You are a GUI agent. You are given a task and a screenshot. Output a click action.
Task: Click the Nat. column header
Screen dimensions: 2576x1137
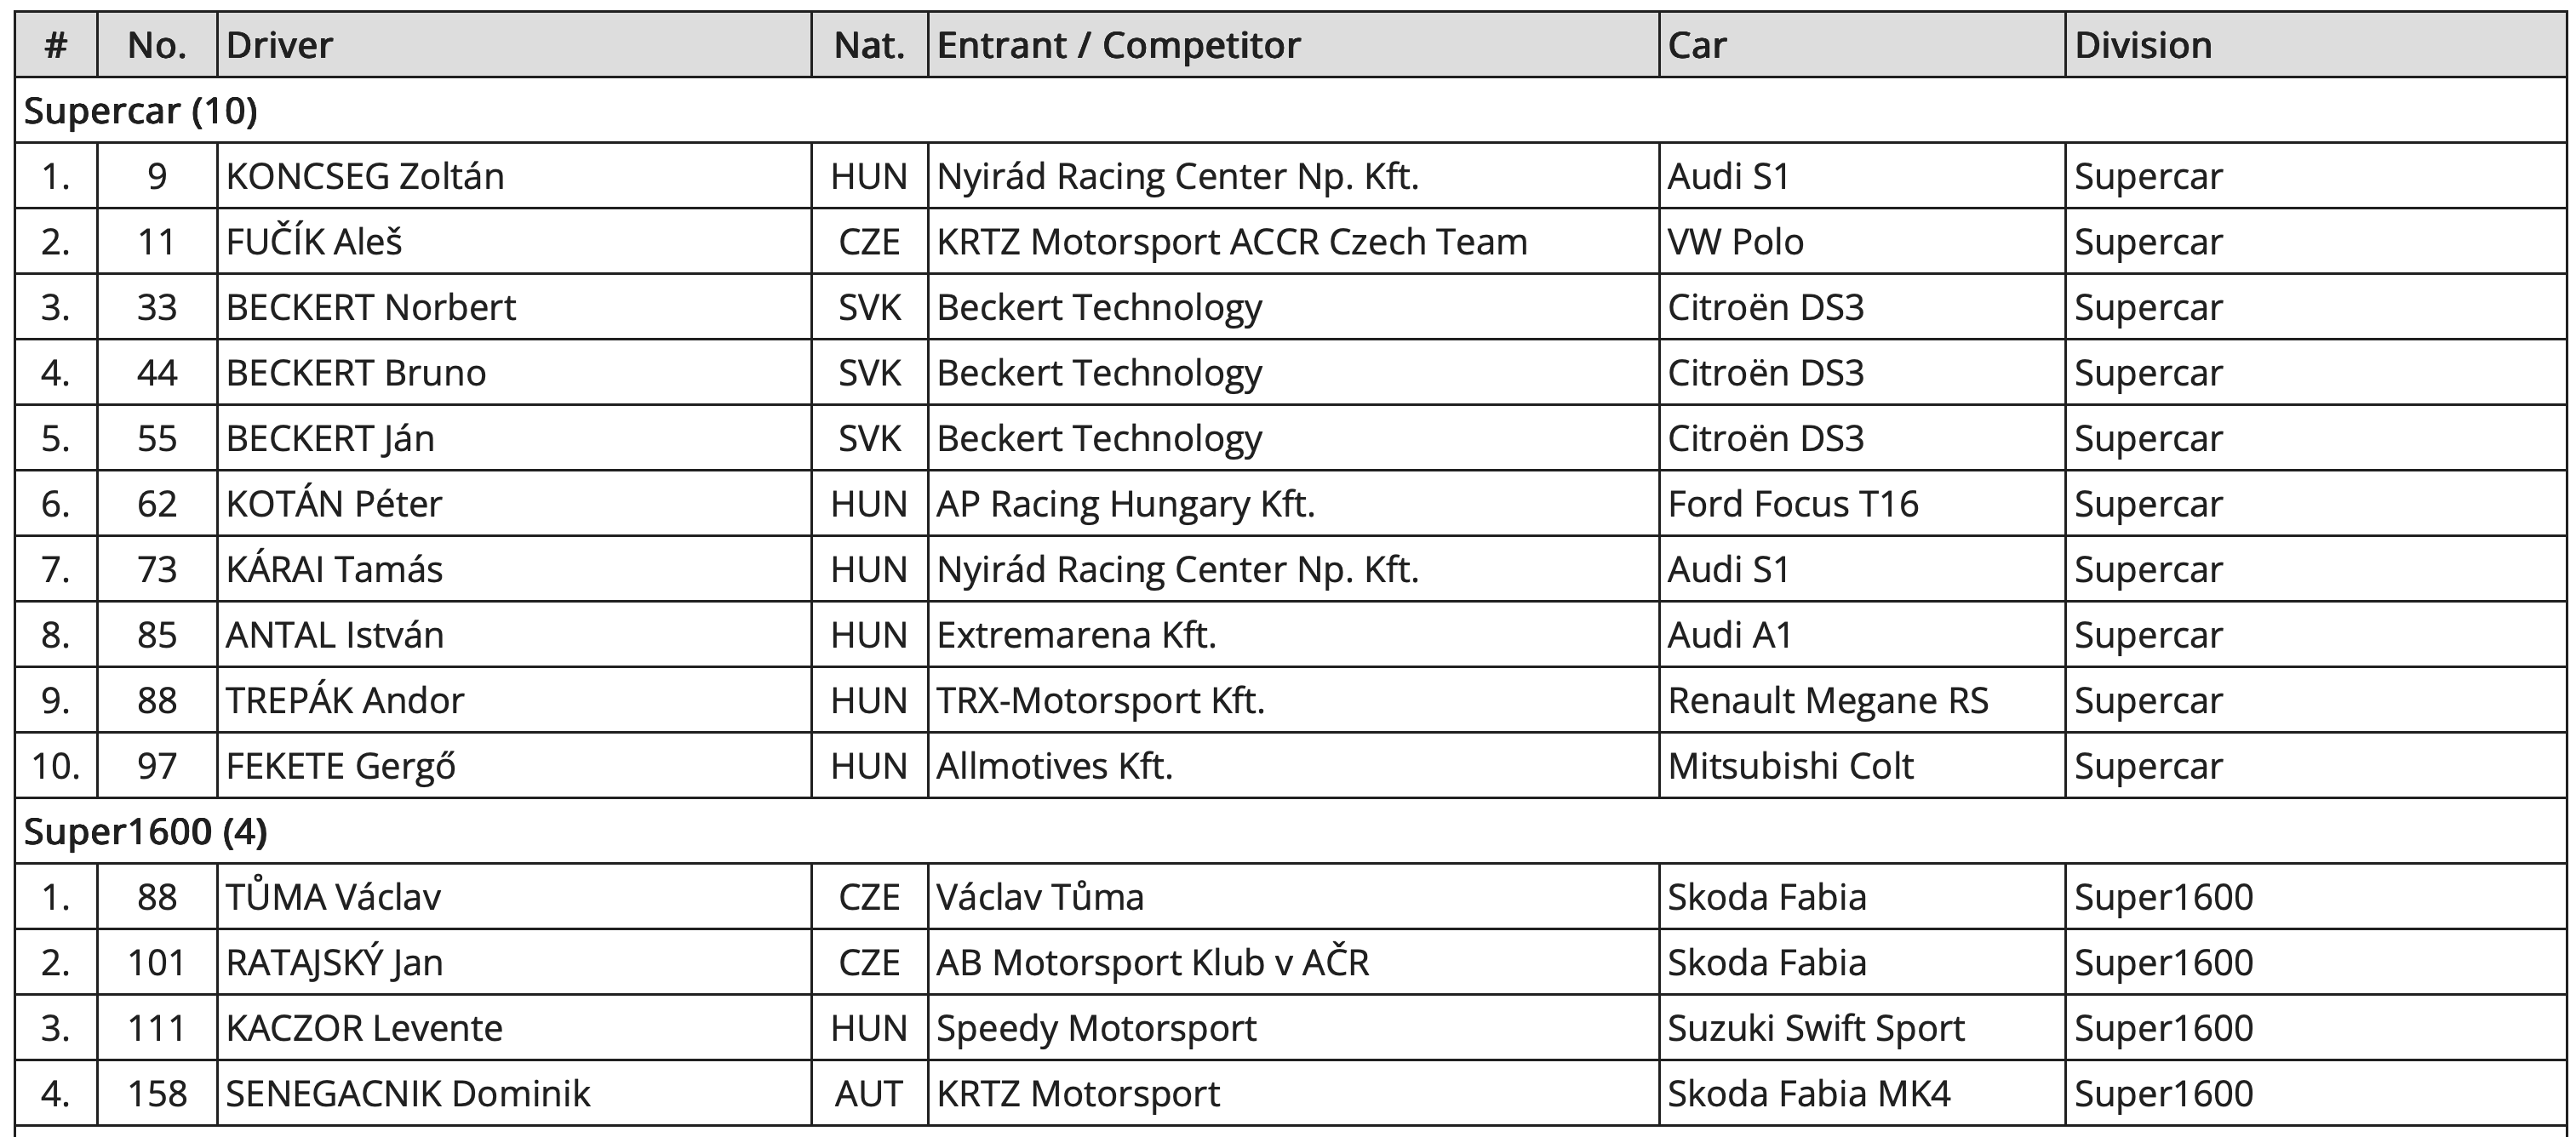coord(869,45)
